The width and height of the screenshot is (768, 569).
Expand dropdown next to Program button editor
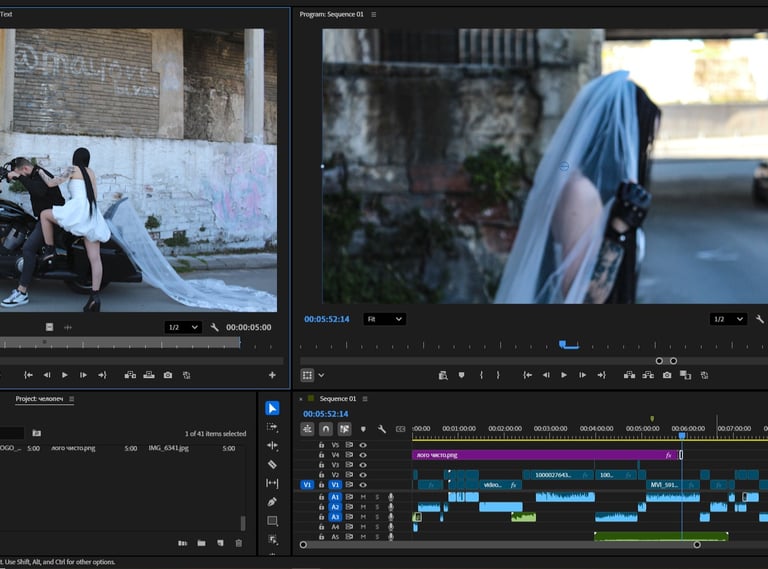pos(321,376)
